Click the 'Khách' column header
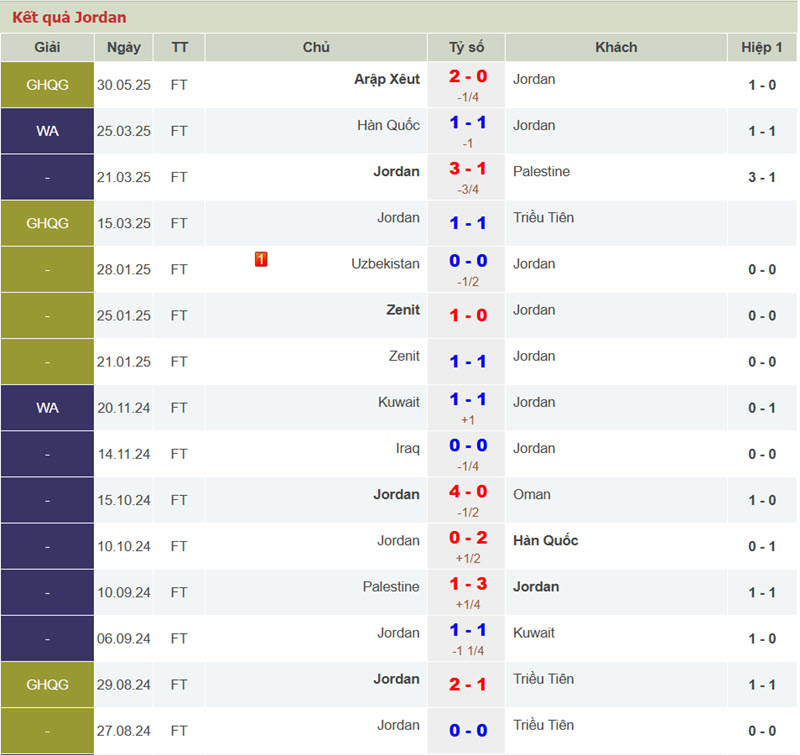The width and height of the screenshot is (800, 755). (x=616, y=47)
